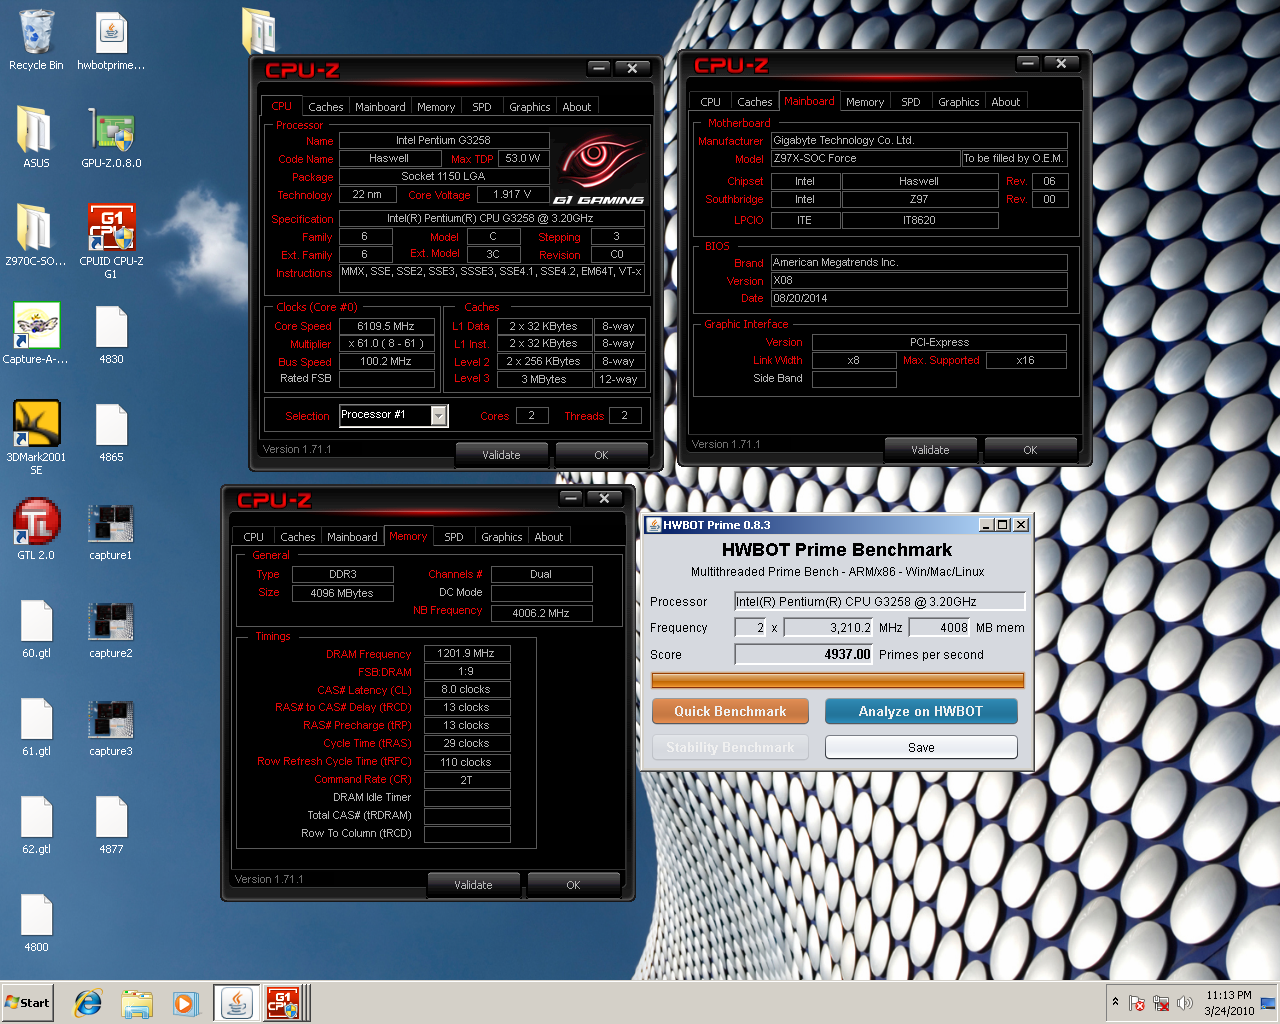
Task: Open capture2 image on desktop
Action: coord(111,627)
